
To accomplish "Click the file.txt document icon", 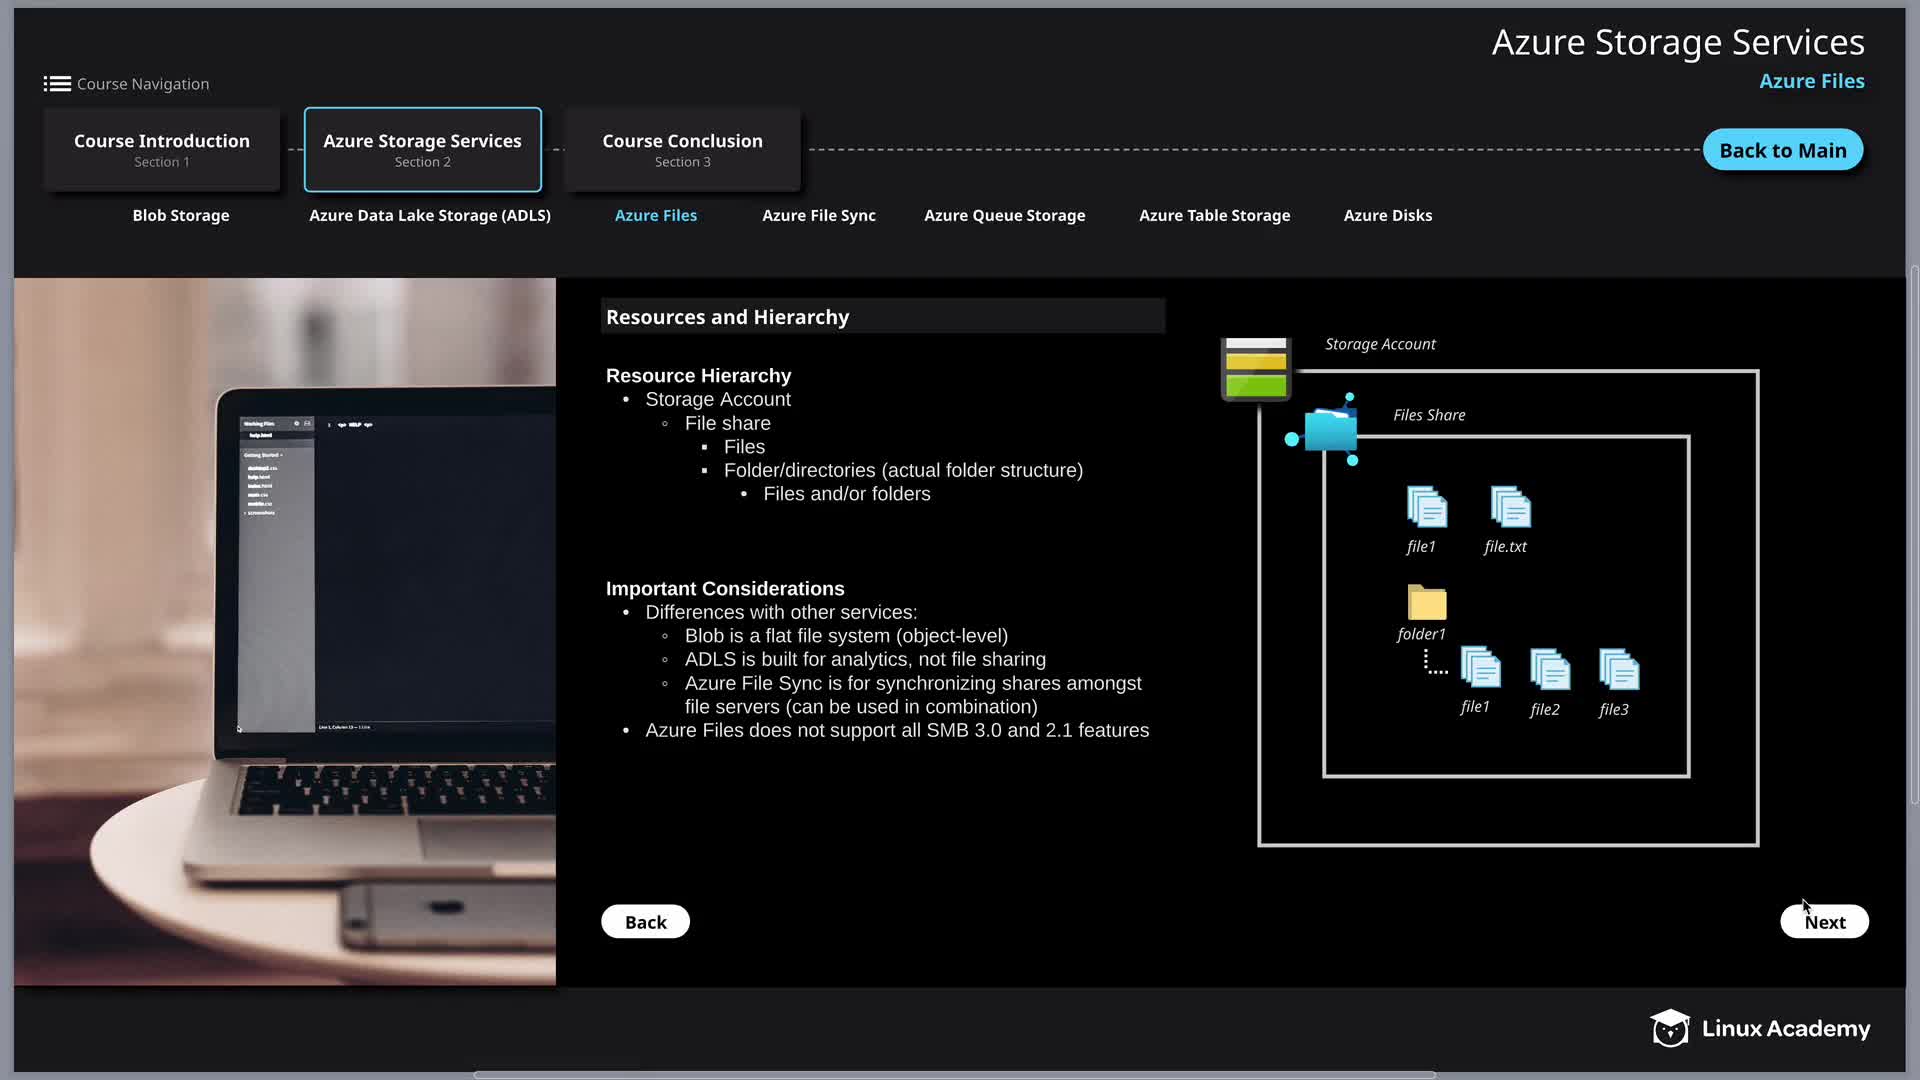I will pyautogui.click(x=1510, y=507).
